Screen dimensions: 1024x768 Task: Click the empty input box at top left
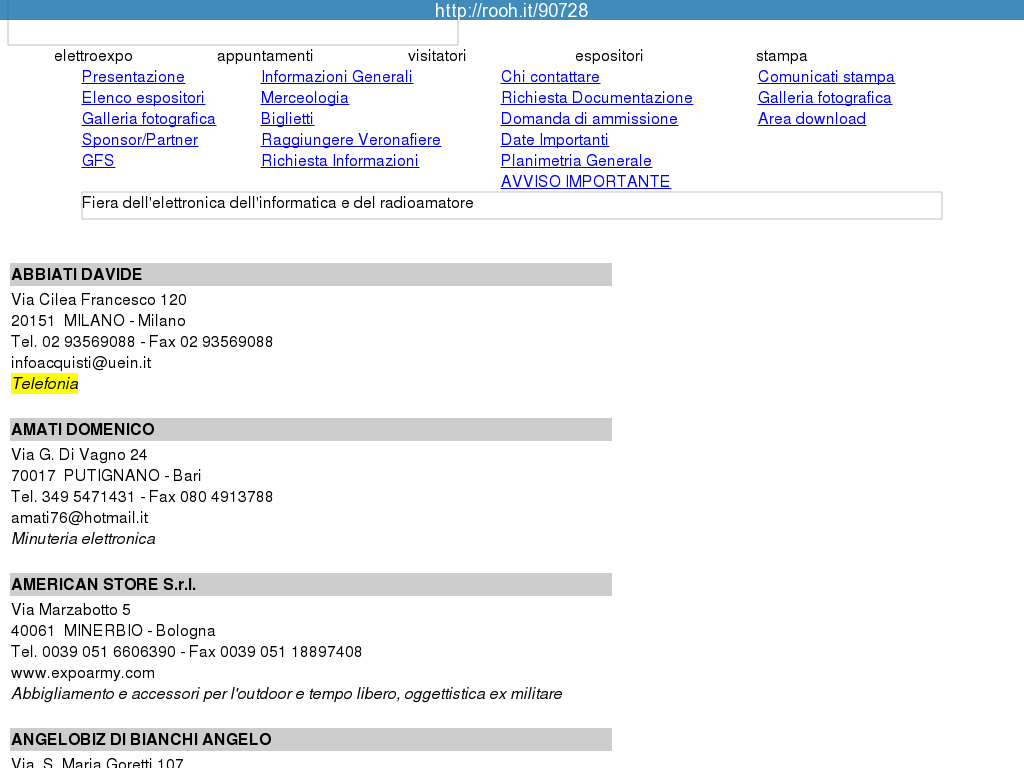point(232,33)
